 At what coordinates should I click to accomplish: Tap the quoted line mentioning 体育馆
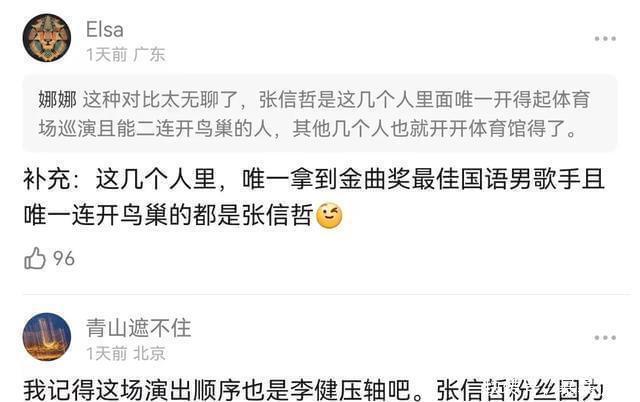click(308, 129)
